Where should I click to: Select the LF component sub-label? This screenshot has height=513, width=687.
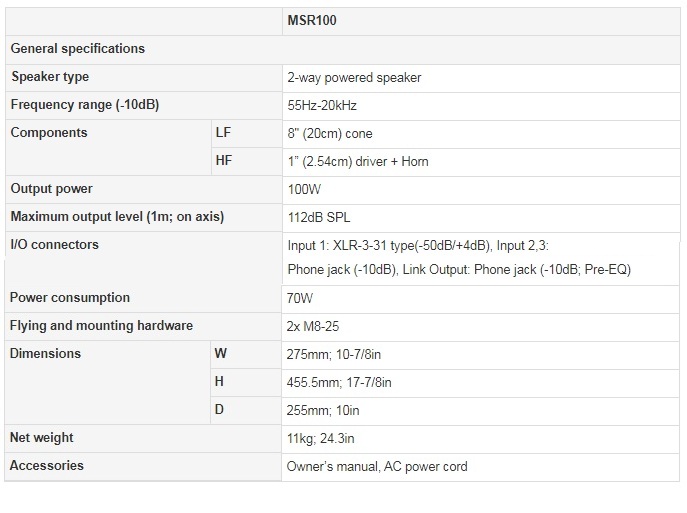[x=223, y=132]
